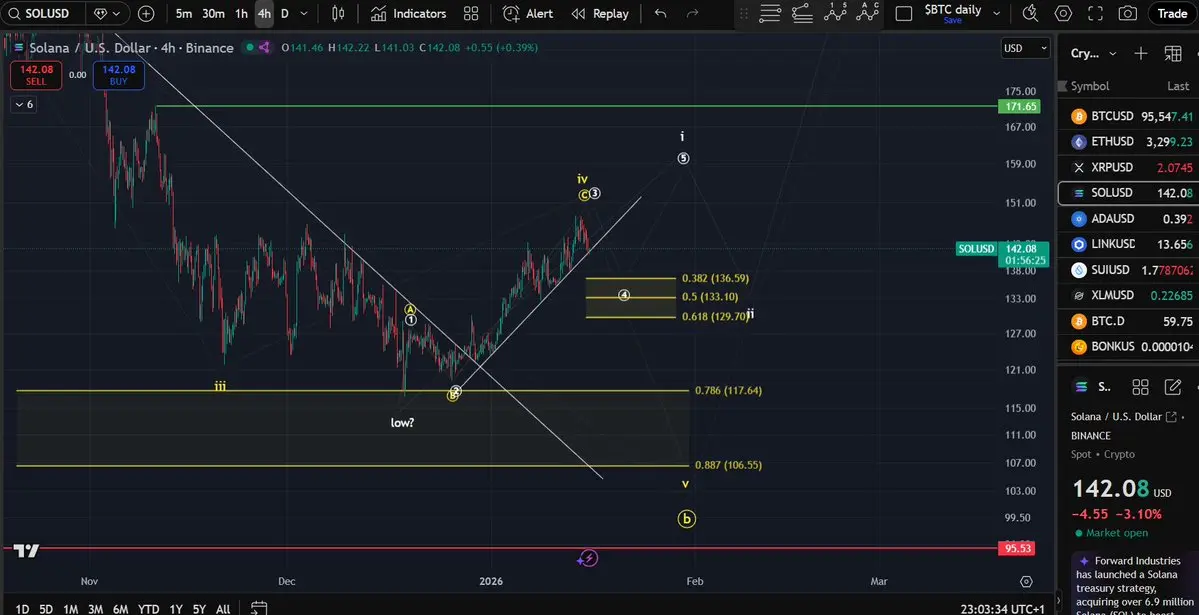Expand the collapsed indicators legend showing 6
The height and width of the screenshot is (615, 1199).
(23, 104)
